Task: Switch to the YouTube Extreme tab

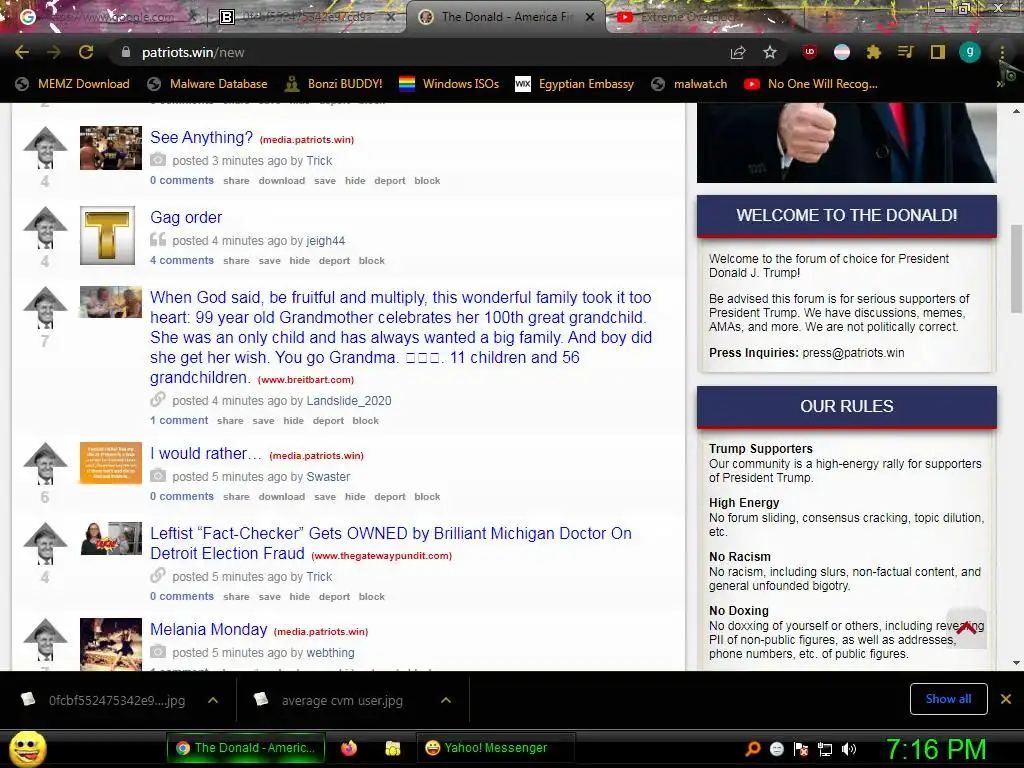Action: [x=686, y=17]
